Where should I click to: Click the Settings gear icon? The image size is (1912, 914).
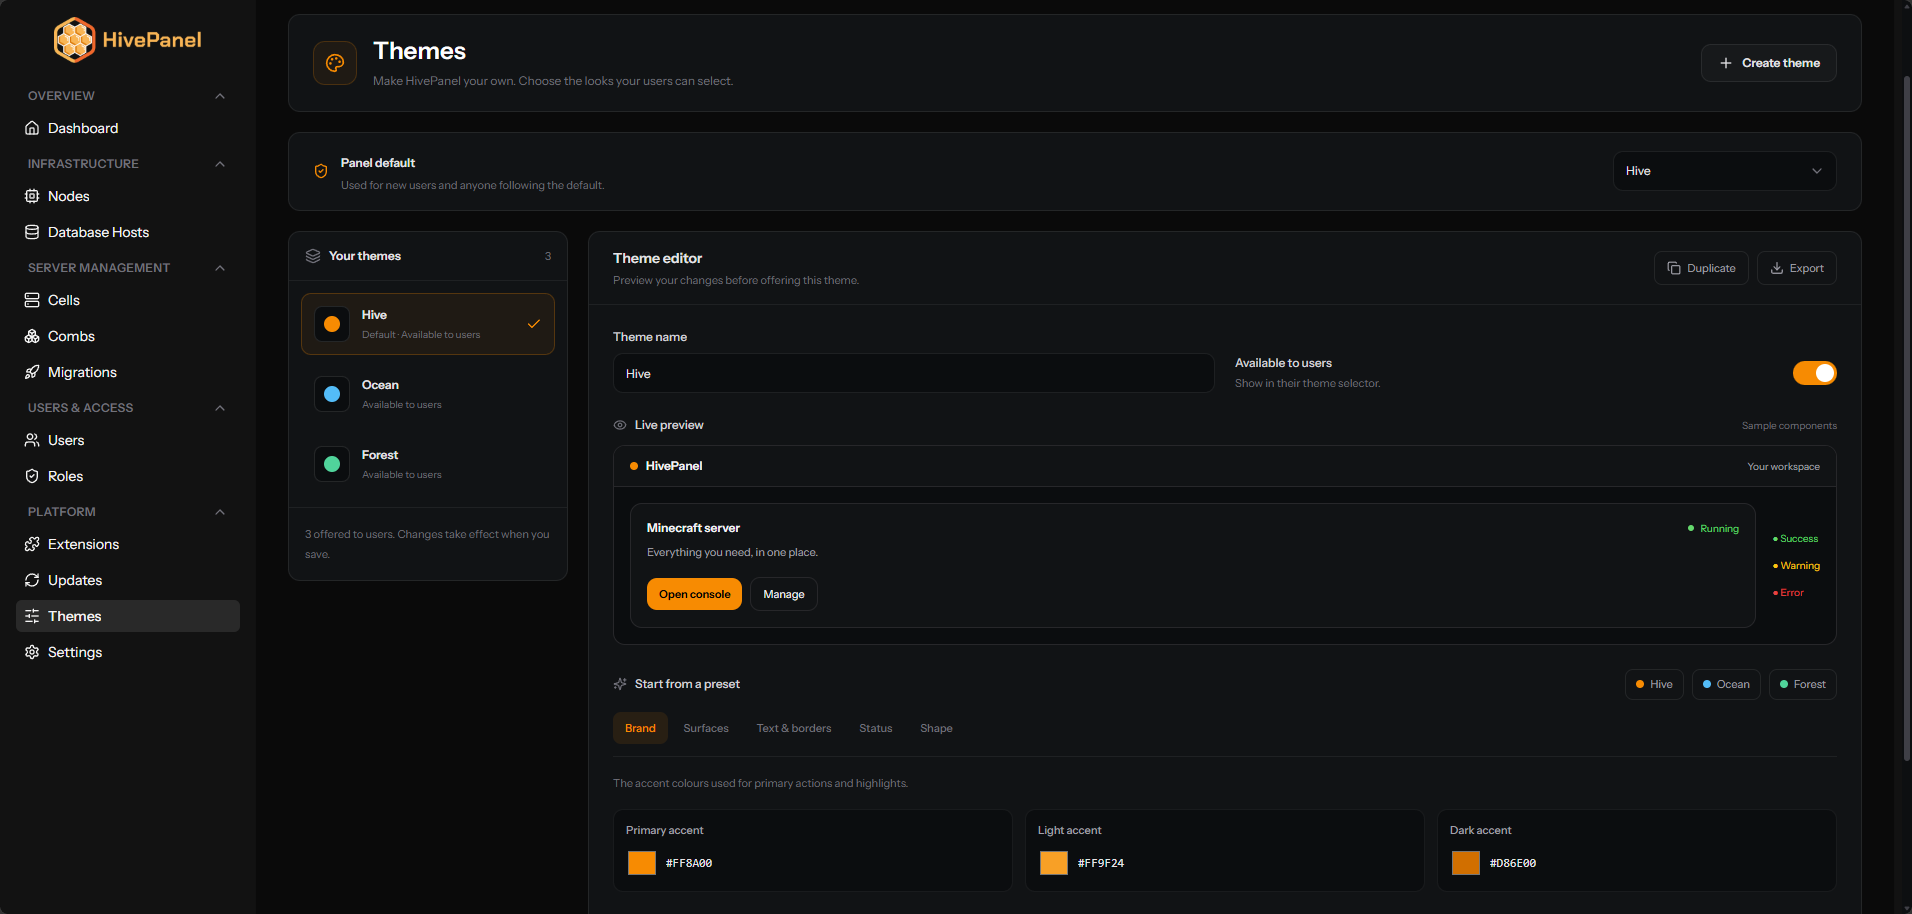32,652
